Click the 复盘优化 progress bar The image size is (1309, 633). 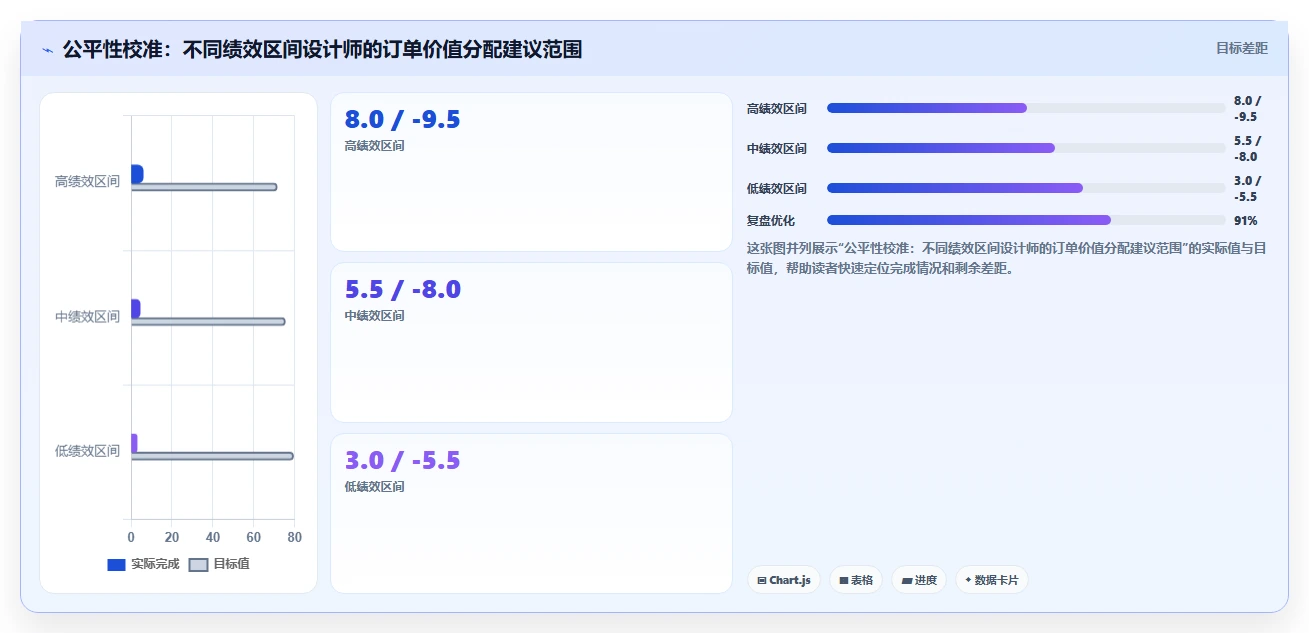click(1026, 220)
